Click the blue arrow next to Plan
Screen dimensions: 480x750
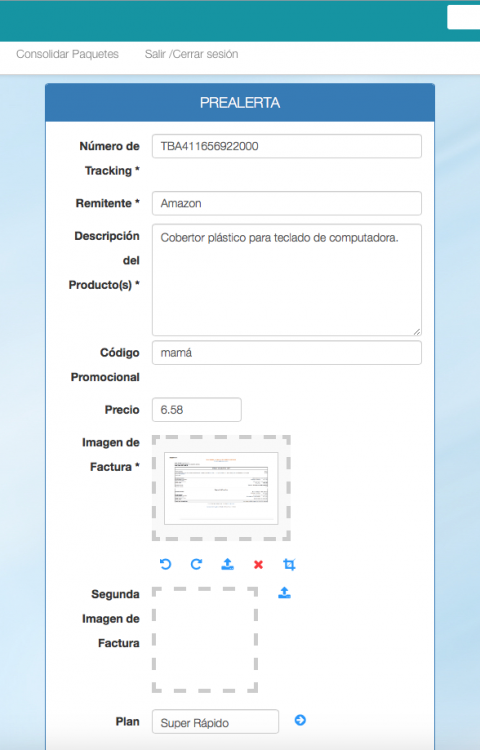pyautogui.click(x=300, y=720)
